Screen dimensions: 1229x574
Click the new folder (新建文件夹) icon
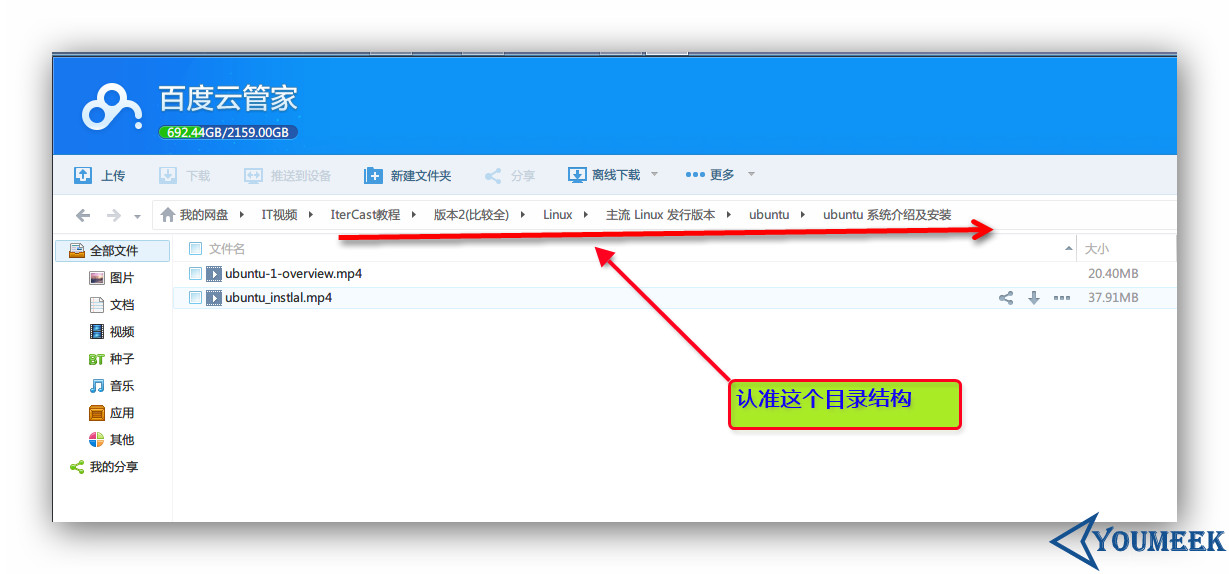tap(373, 175)
